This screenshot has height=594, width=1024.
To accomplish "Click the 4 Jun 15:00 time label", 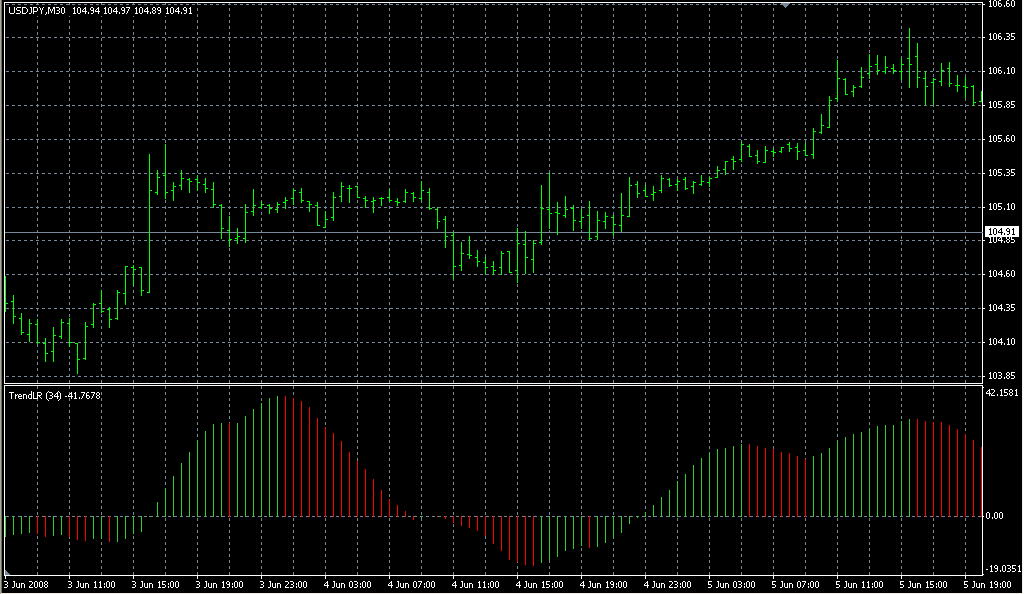I will [539, 585].
